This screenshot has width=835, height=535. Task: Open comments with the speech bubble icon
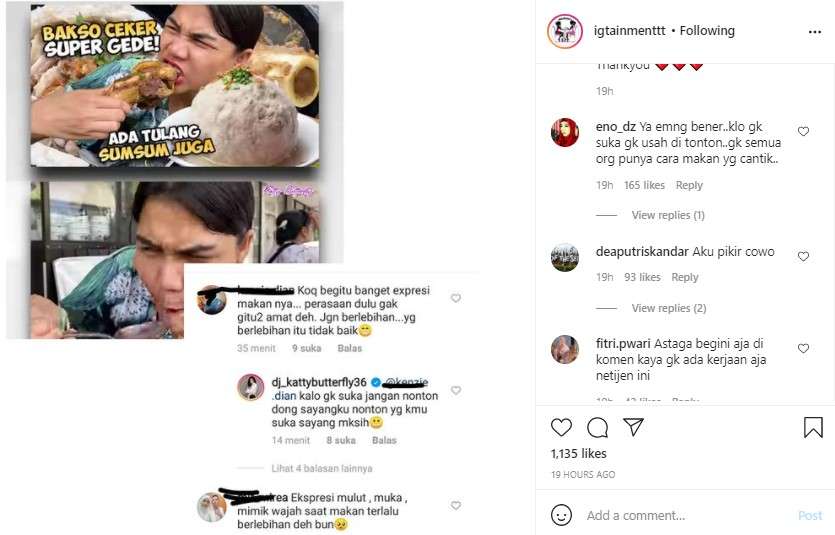click(x=597, y=428)
